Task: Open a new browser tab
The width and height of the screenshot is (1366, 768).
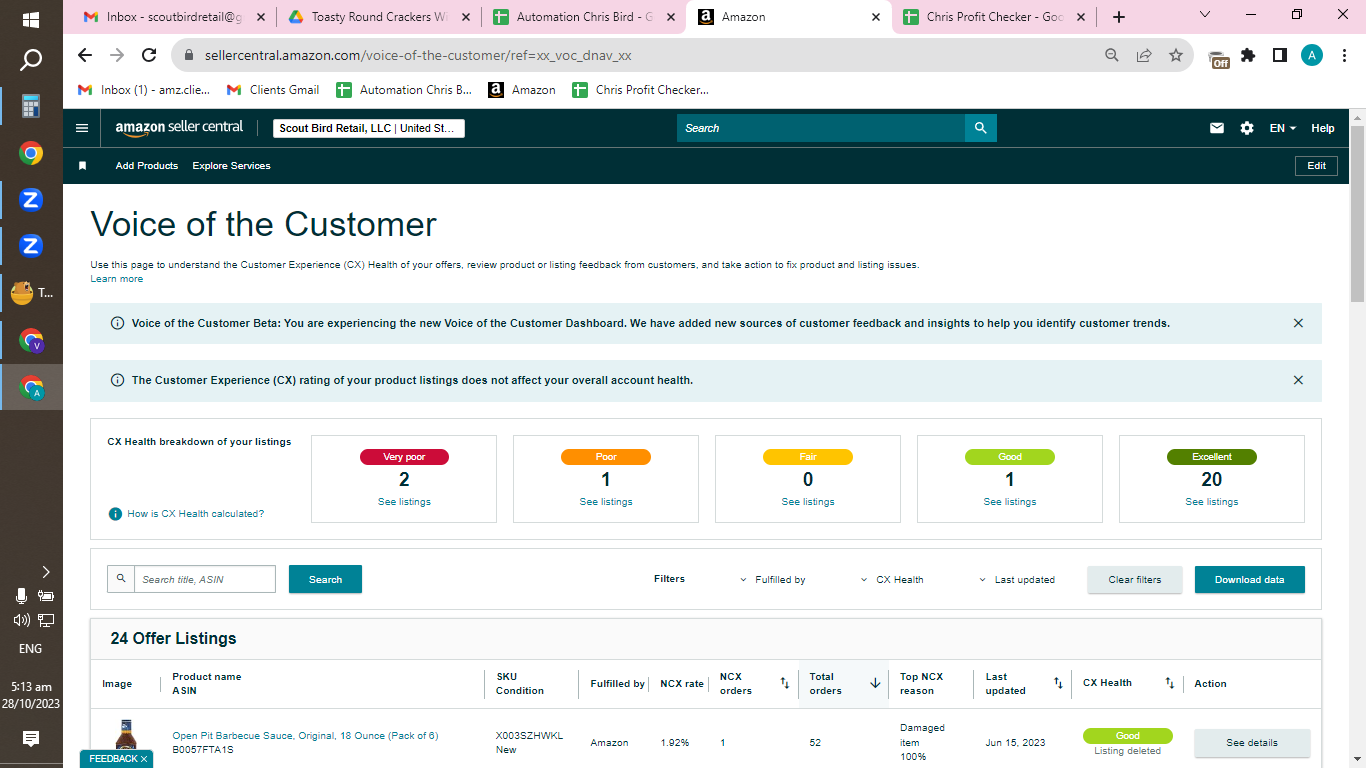Action: pos(1119,17)
